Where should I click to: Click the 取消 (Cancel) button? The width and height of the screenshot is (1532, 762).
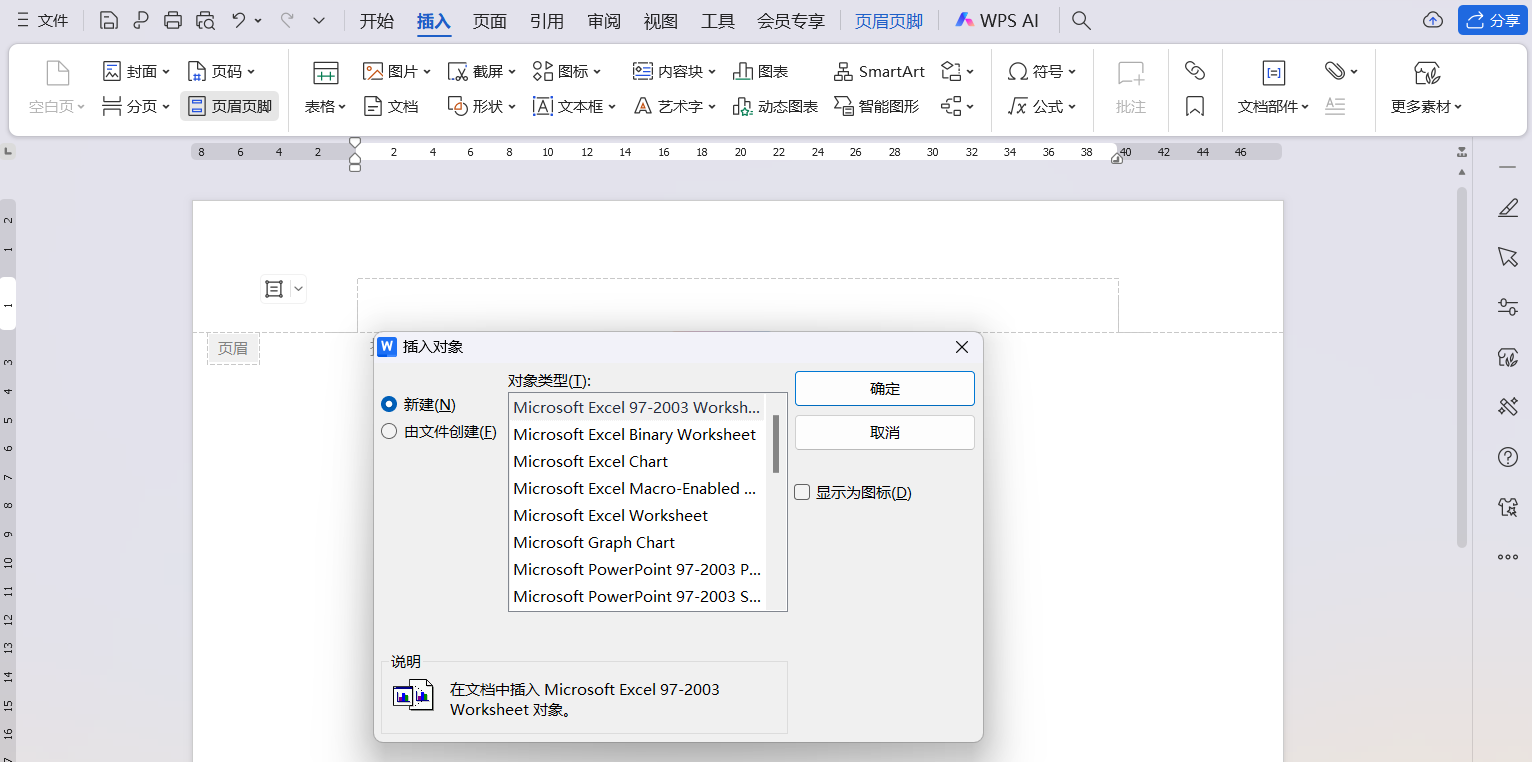[x=884, y=432]
